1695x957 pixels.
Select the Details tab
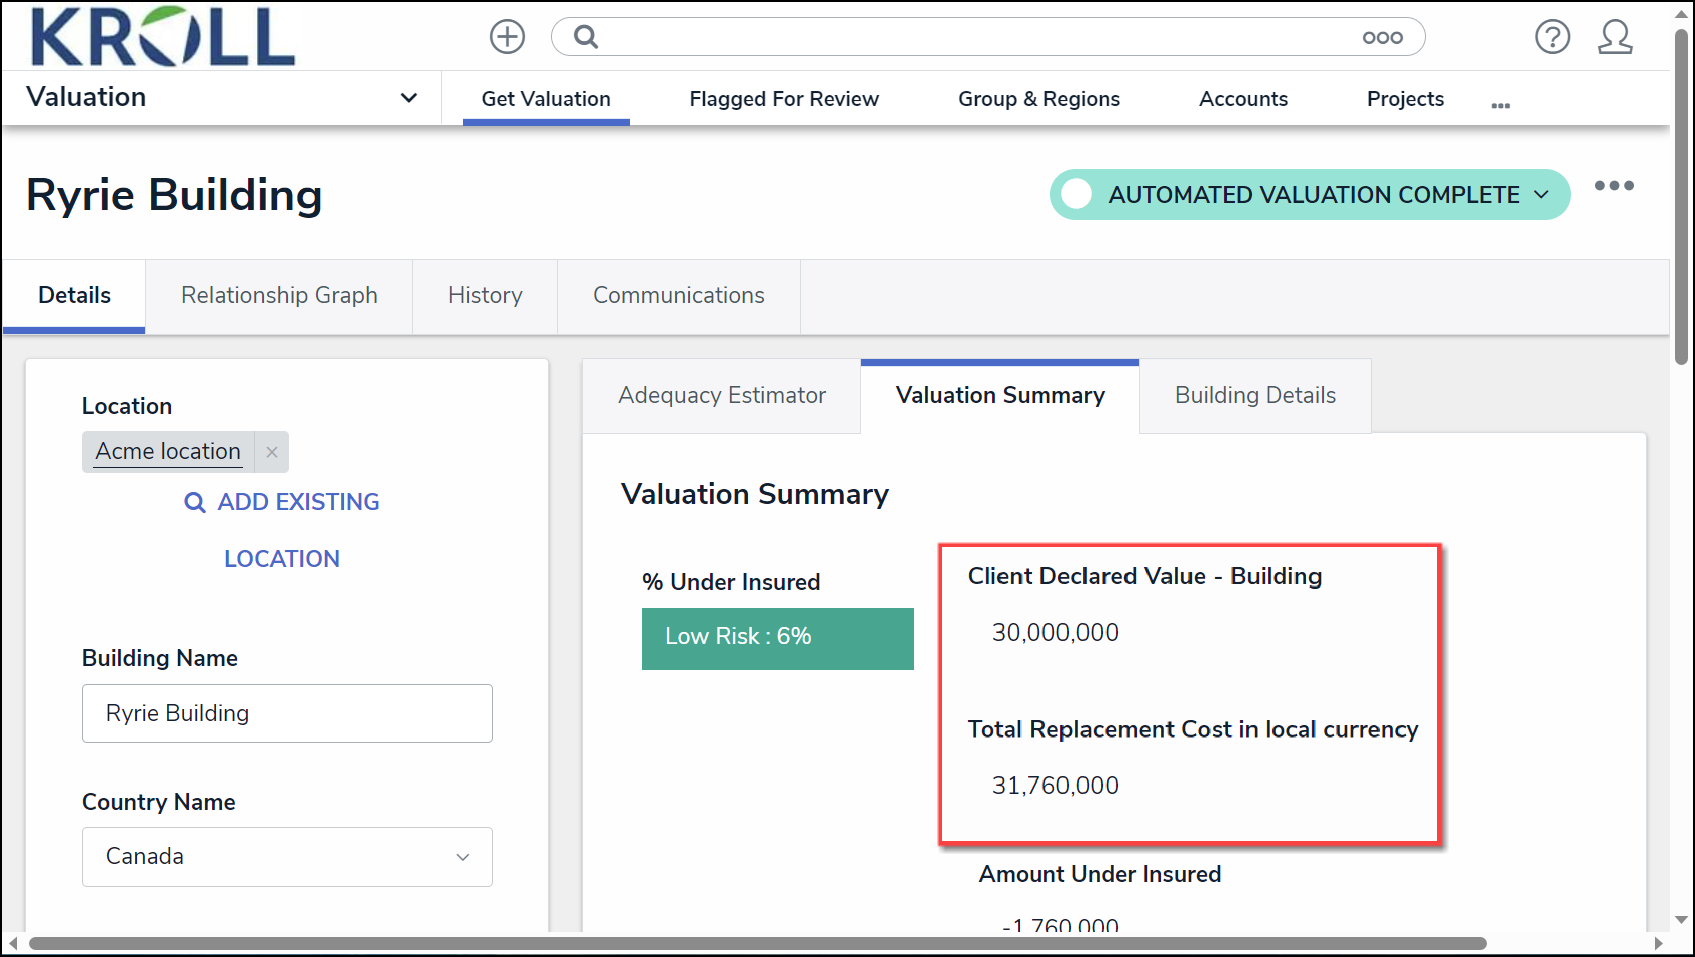tap(74, 296)
